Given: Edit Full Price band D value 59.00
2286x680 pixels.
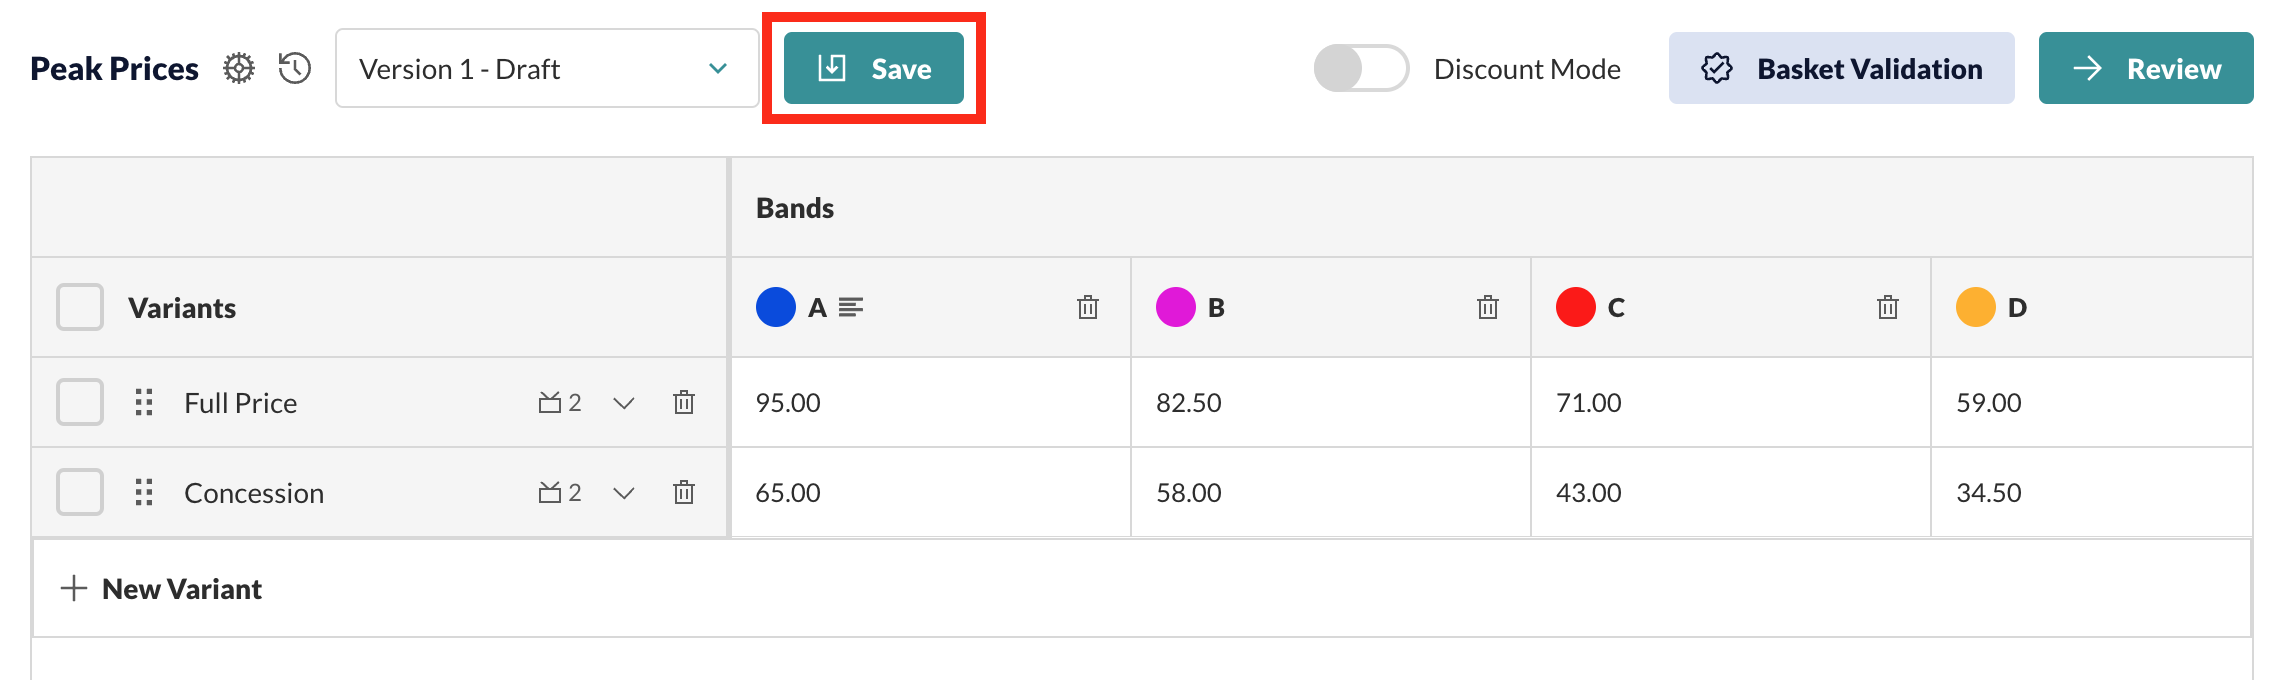Looking at the screenshot, I should (x=2092, y=402).
